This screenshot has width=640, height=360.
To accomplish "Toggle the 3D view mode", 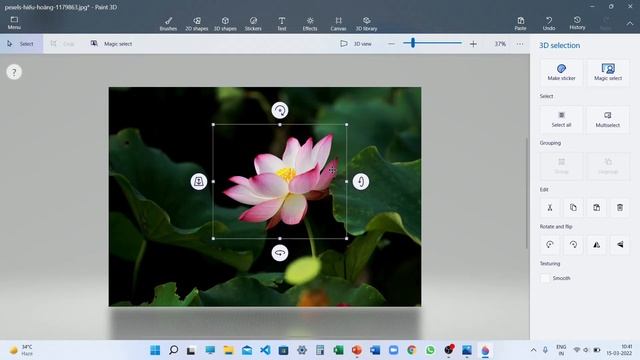I will tap(356, 44).
